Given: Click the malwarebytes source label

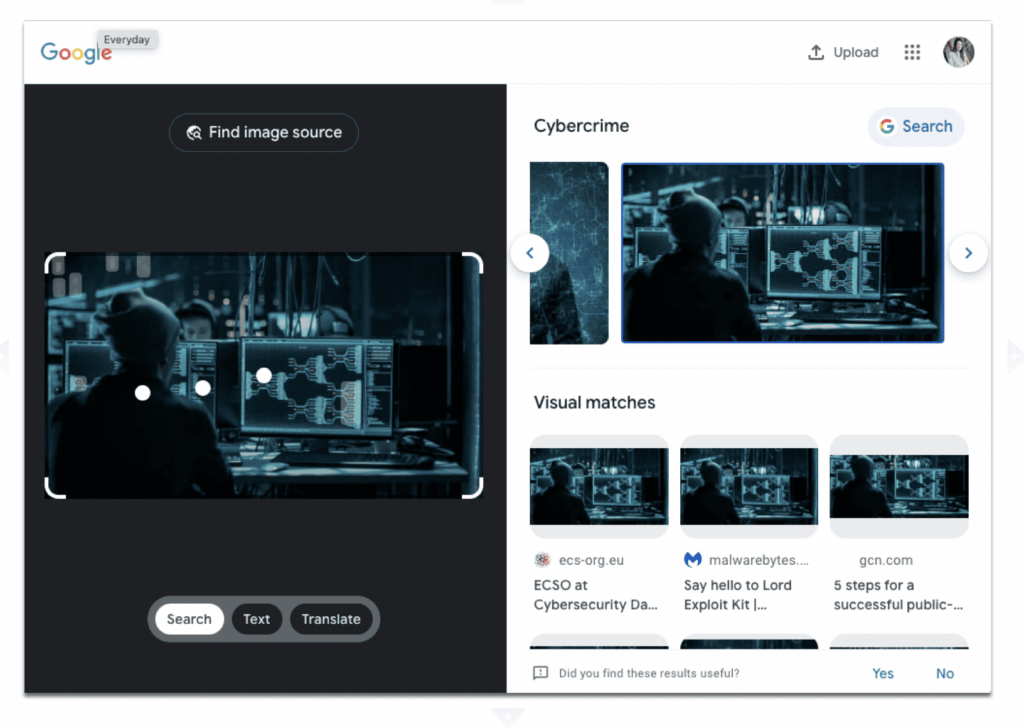Looking at the screenshot, I should (x=759, y=560).
